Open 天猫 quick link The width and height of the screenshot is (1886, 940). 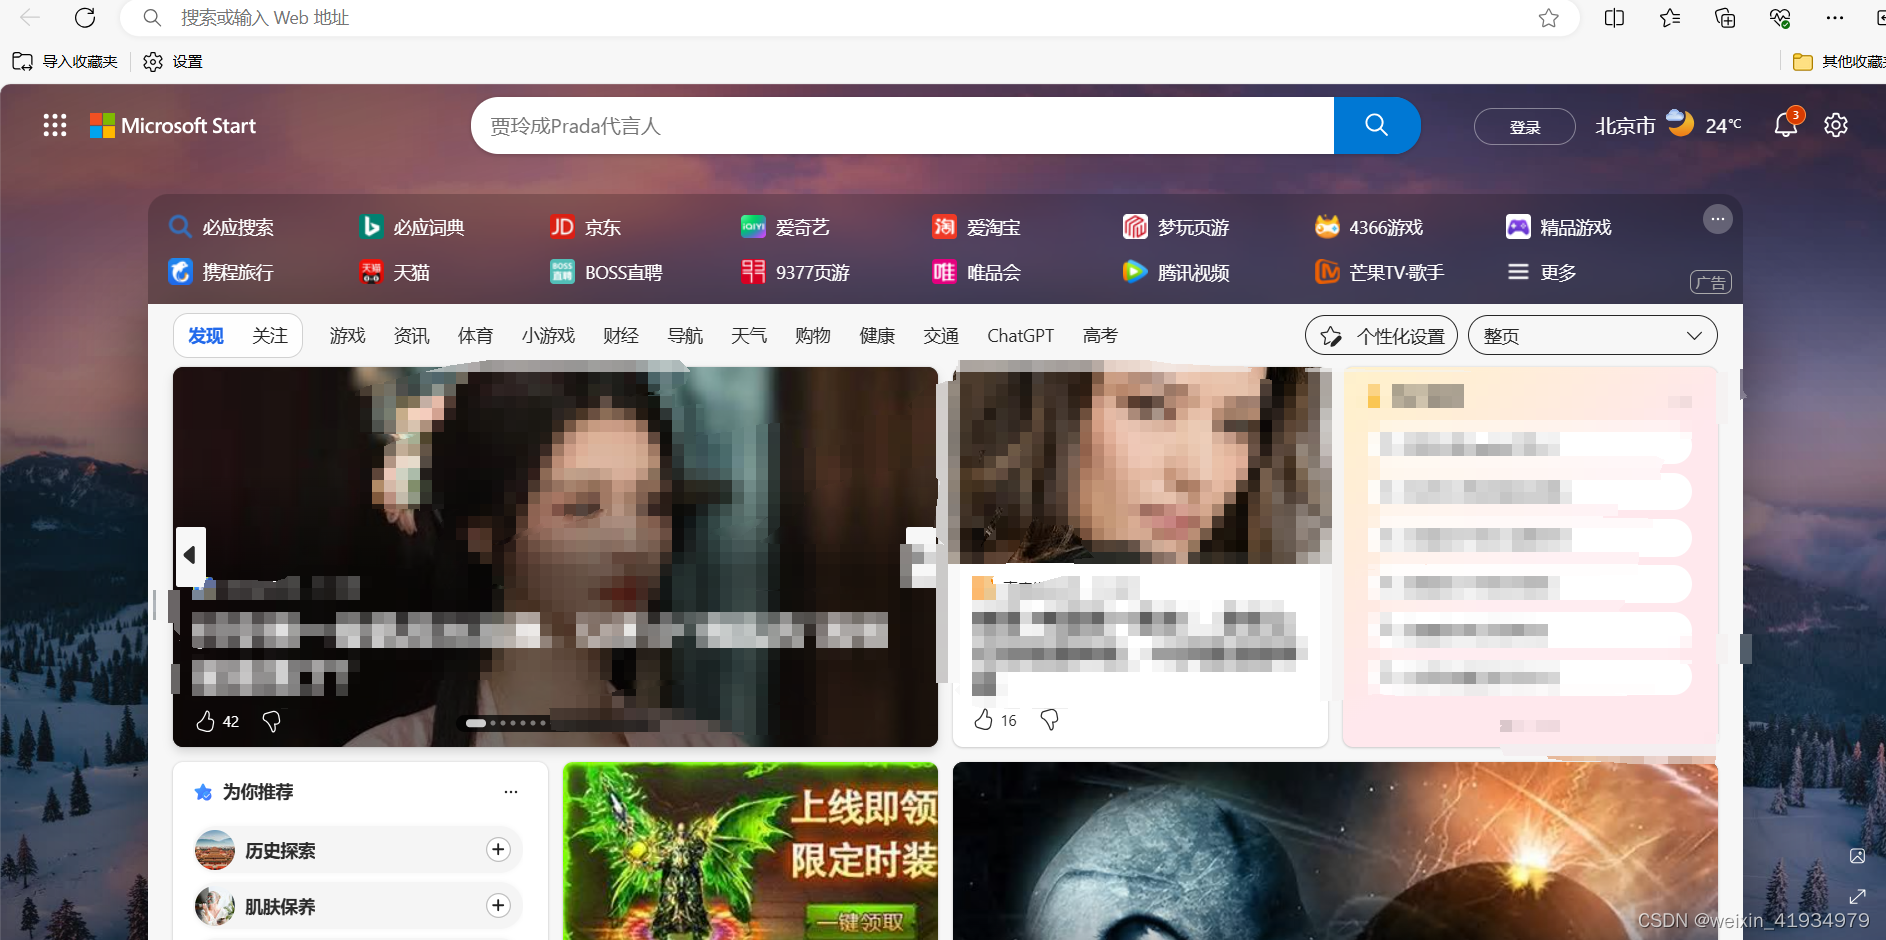click(394, 272)
